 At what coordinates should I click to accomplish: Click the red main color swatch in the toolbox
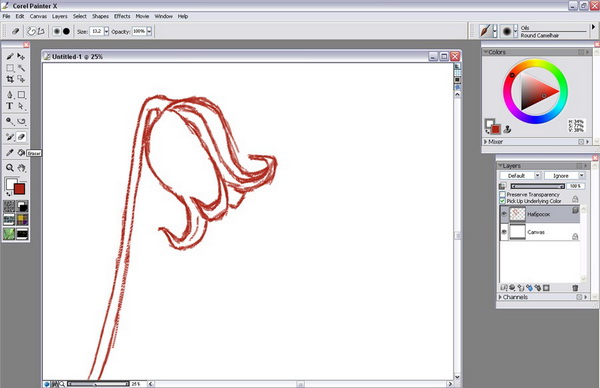tap(20, 189)
